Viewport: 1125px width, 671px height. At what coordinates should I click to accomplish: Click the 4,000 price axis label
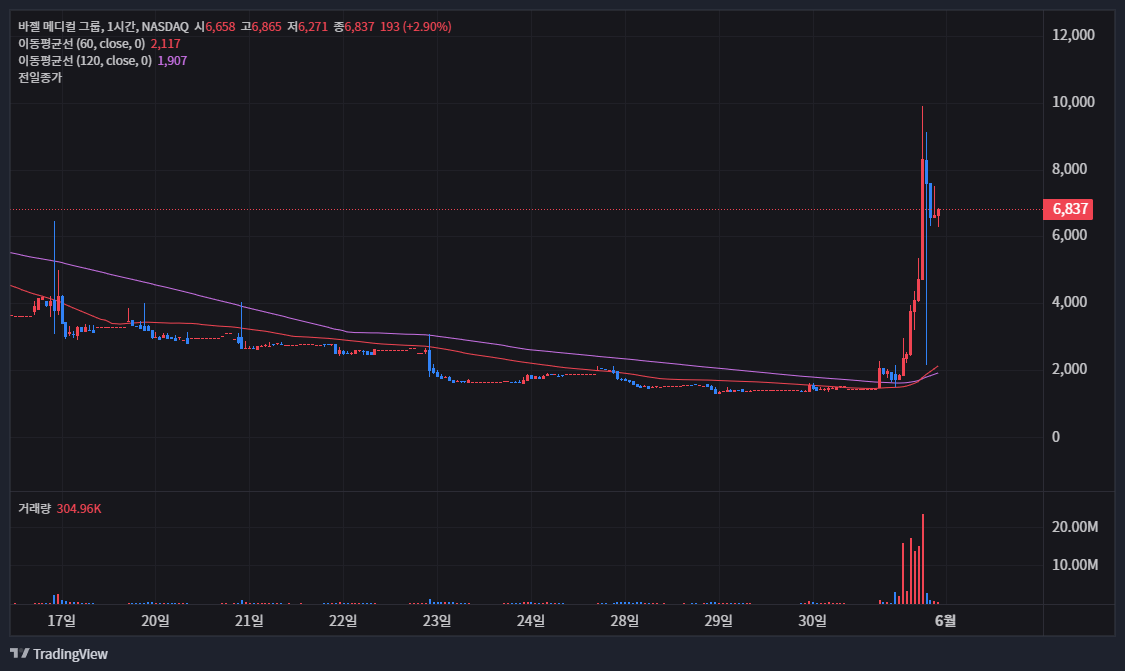[x=1070, y=302]
